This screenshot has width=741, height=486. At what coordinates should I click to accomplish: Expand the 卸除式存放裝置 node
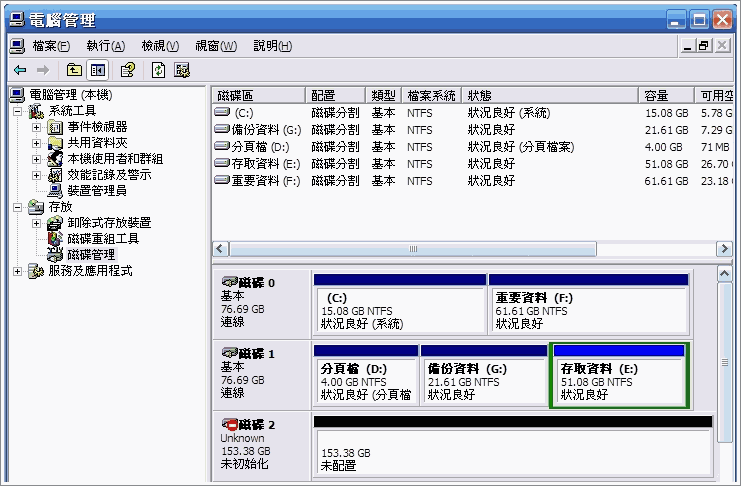[36, 223]
